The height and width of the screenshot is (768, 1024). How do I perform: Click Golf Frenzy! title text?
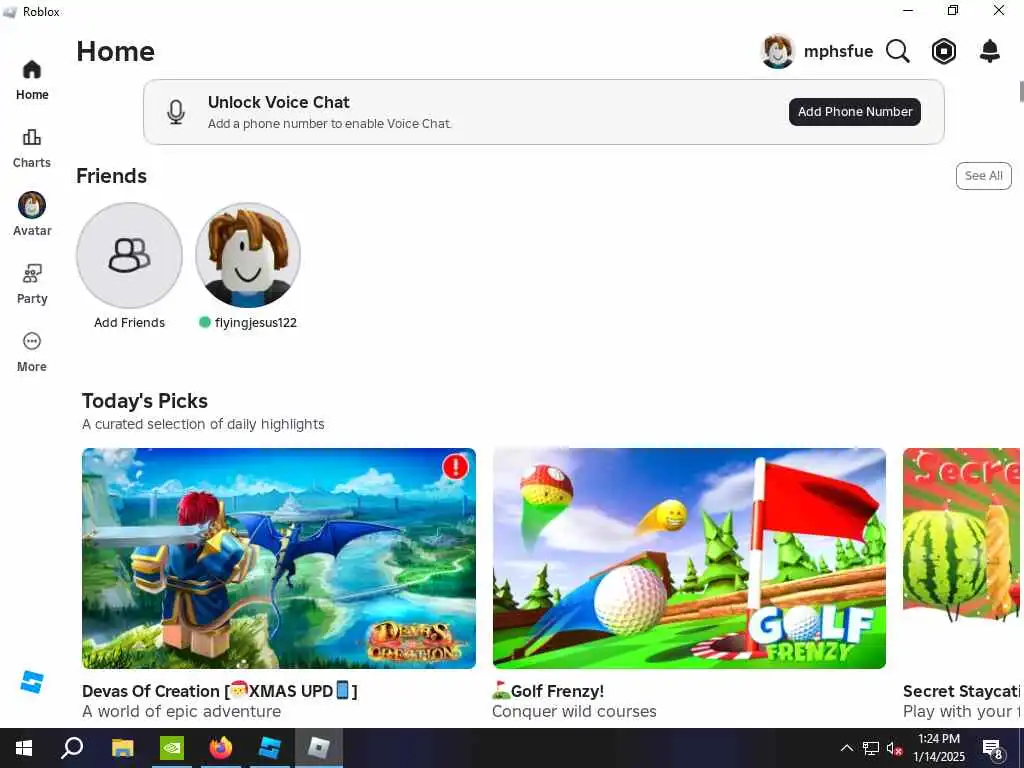pyautogui.click(x=548, y=691)
